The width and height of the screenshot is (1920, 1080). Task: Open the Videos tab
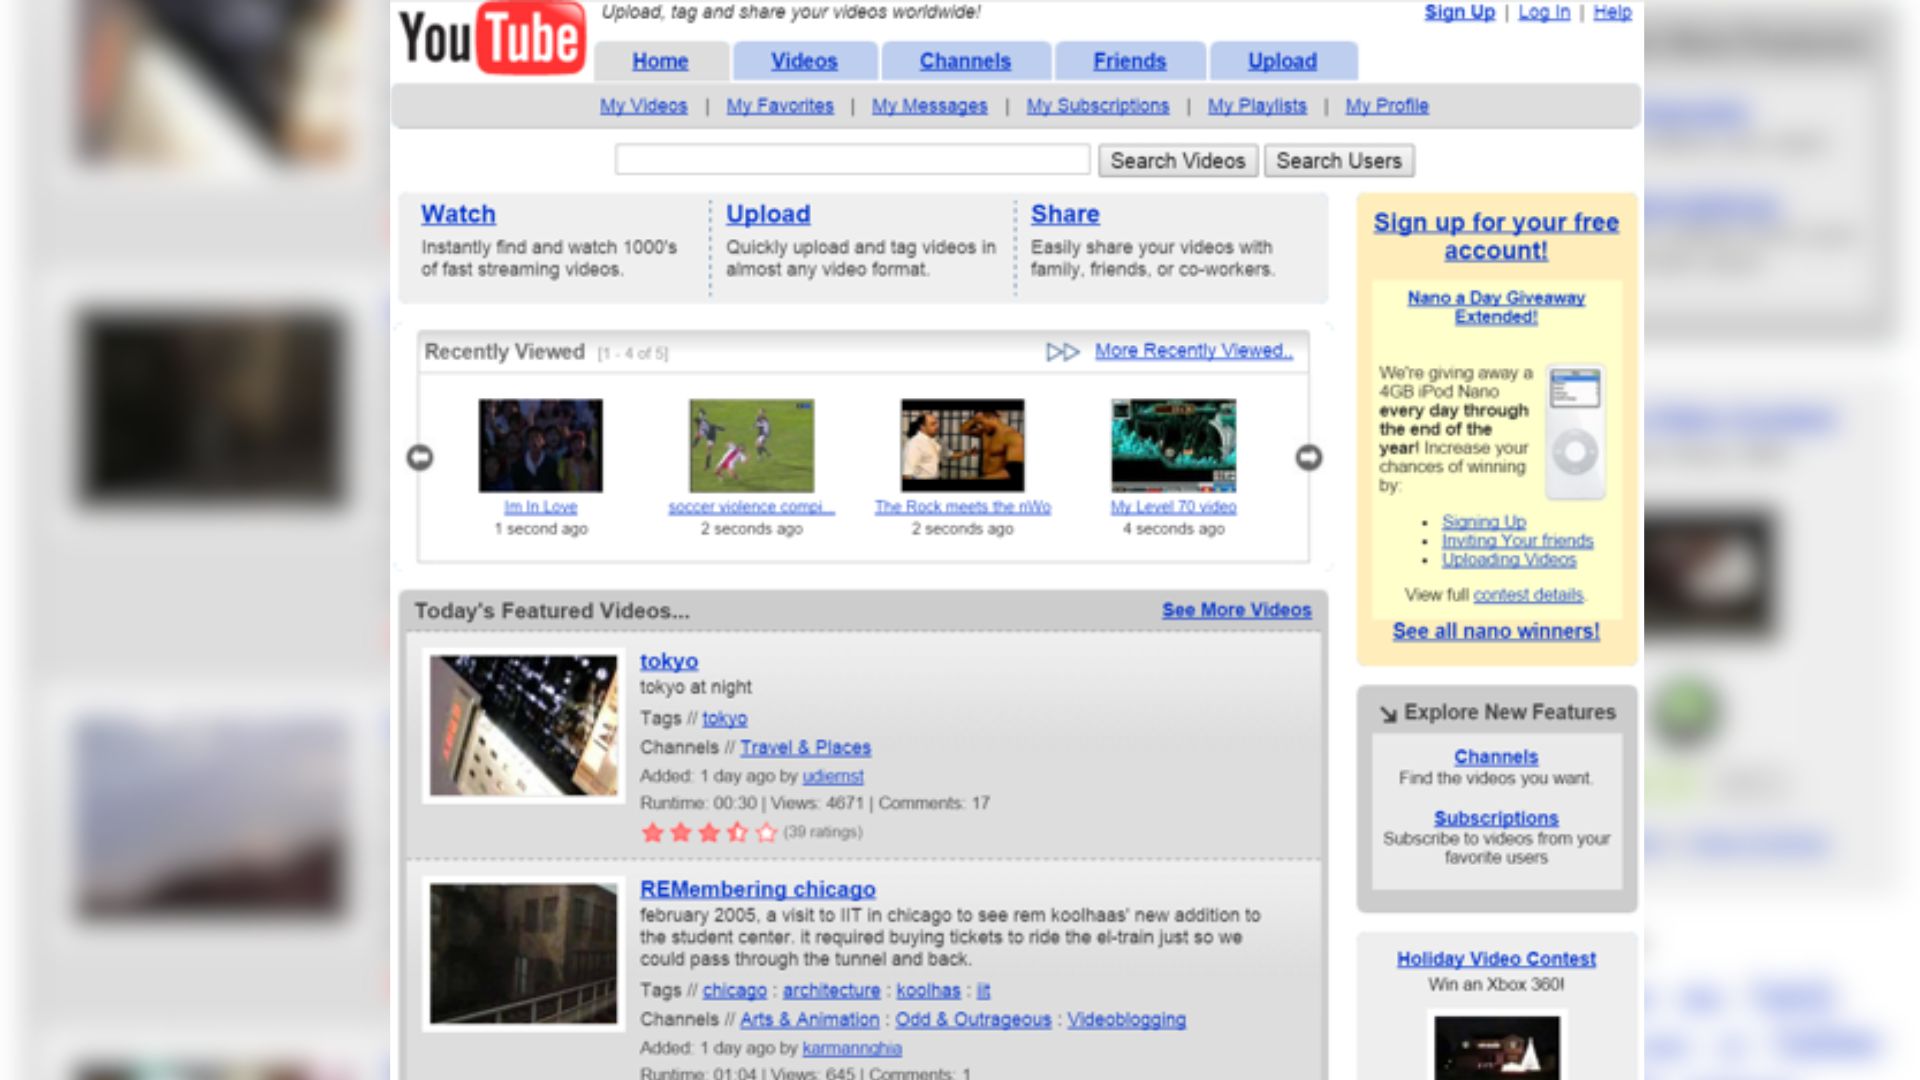pos(804,61)
